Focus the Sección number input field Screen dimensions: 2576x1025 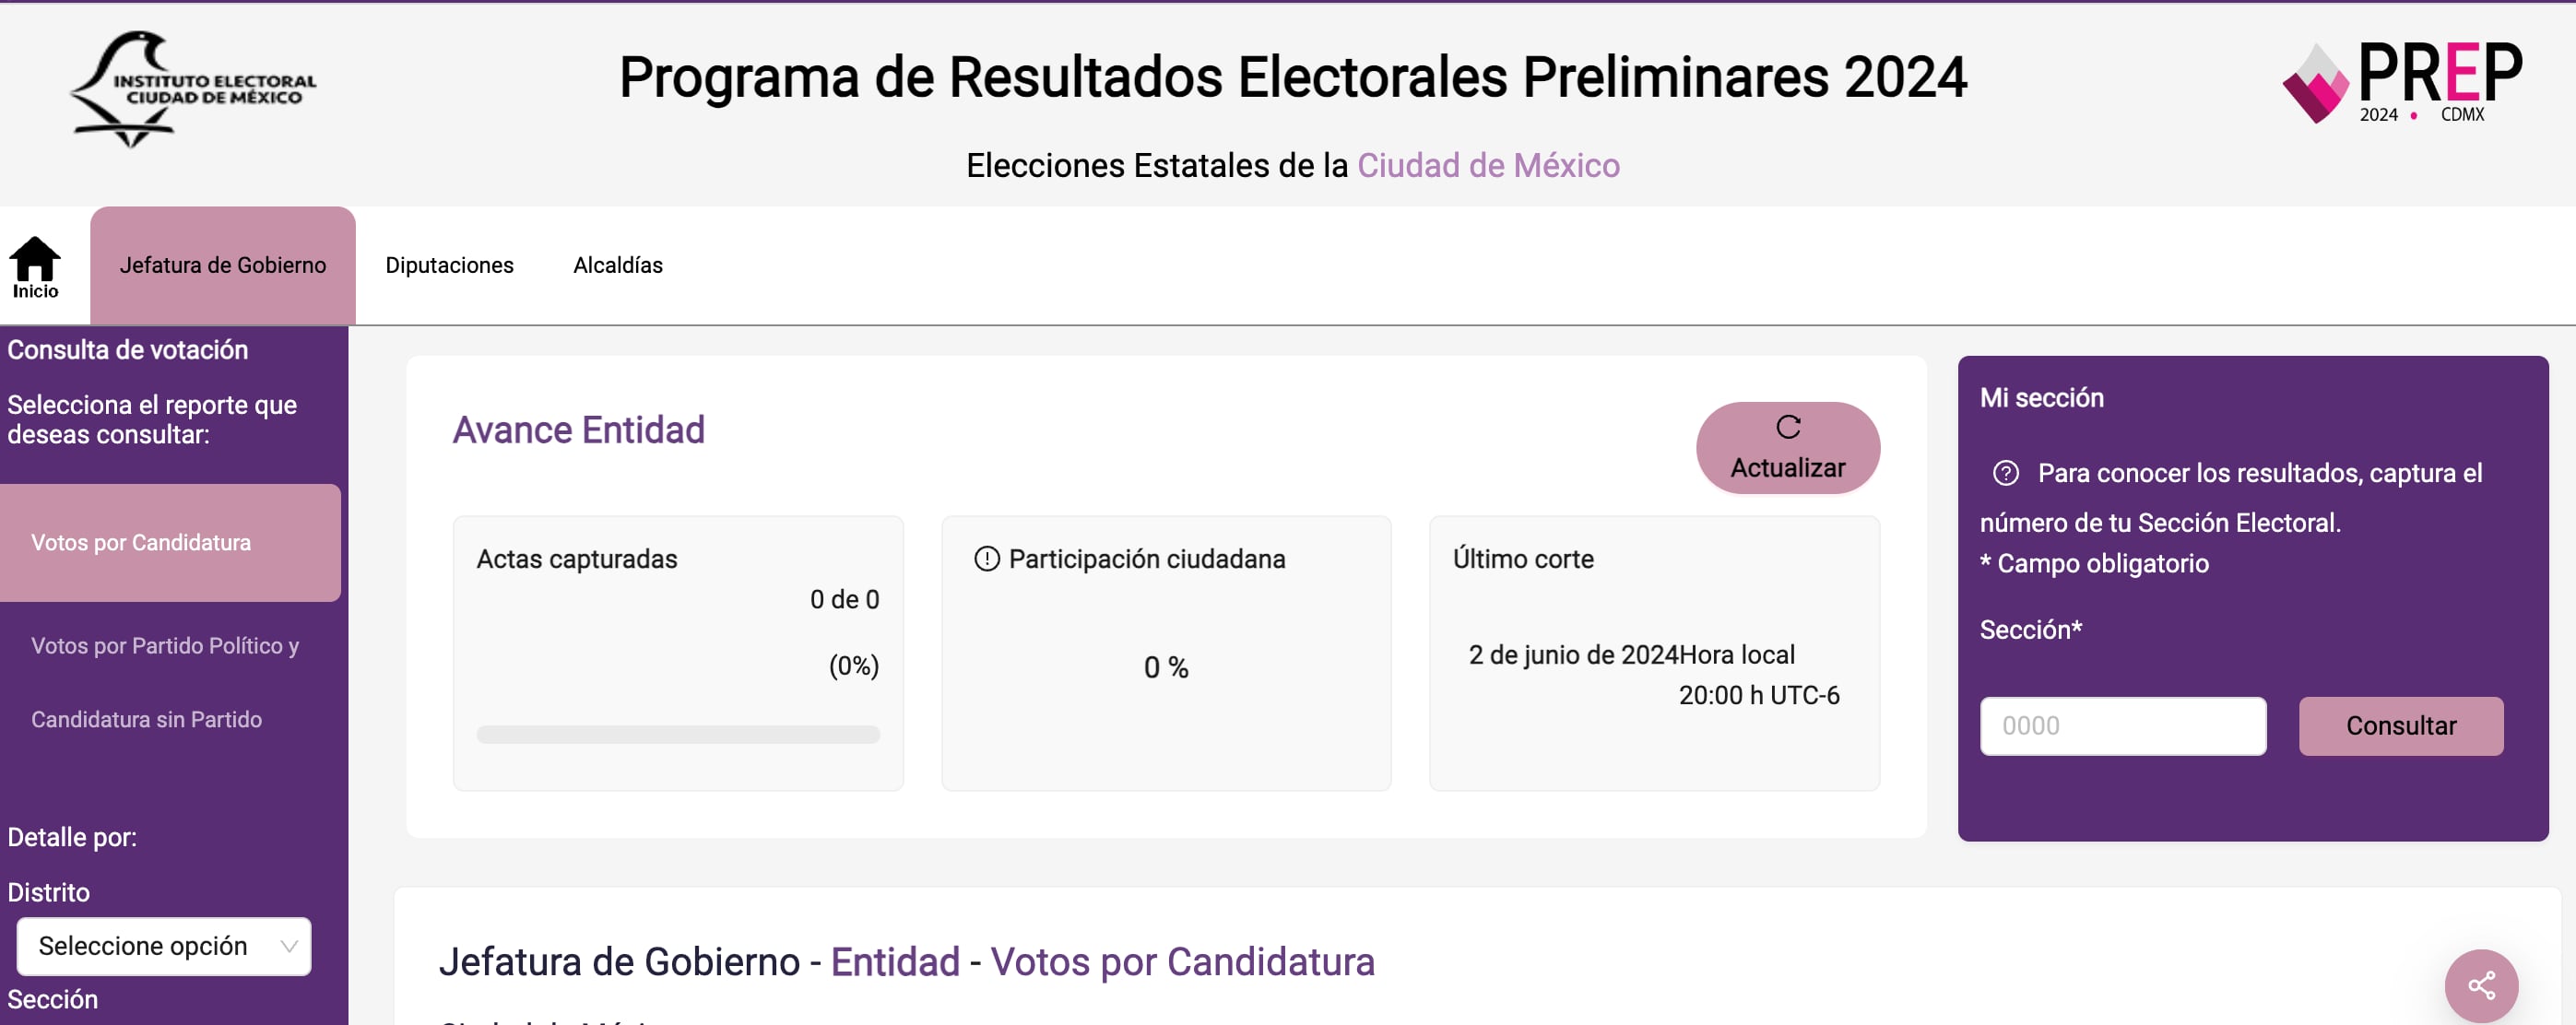[x=2122, y=726]
